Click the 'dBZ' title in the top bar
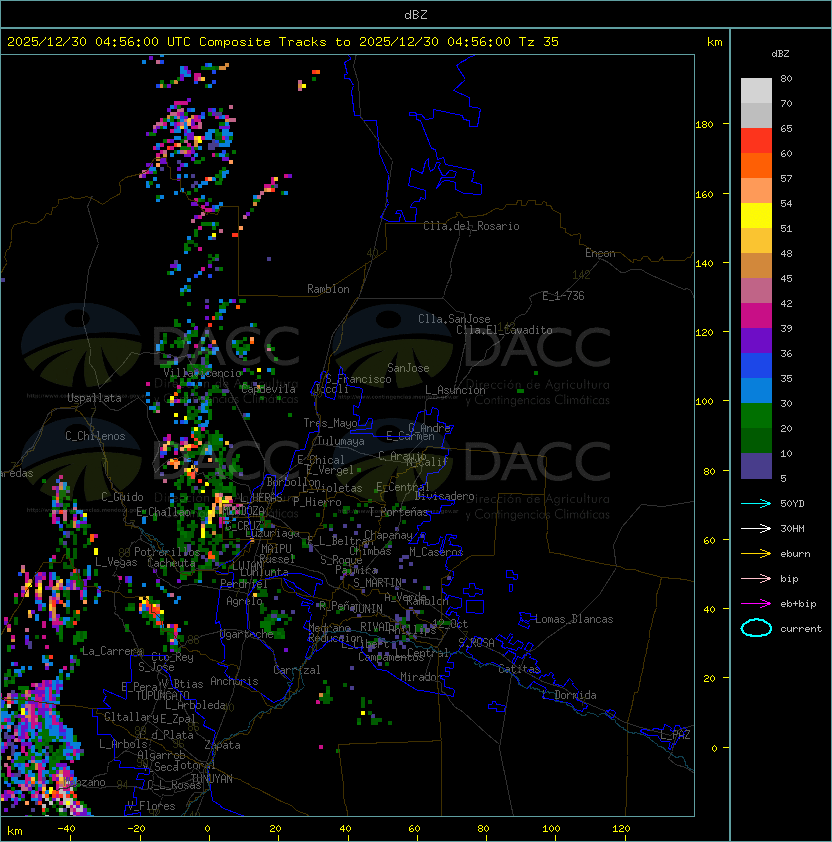This screenshot has width=832, height=842. [x=416, y=15]
